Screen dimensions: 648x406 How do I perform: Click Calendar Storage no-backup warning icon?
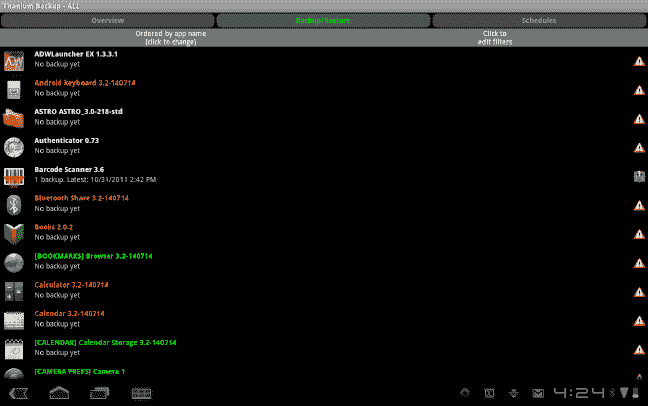[x=639, y=350]
